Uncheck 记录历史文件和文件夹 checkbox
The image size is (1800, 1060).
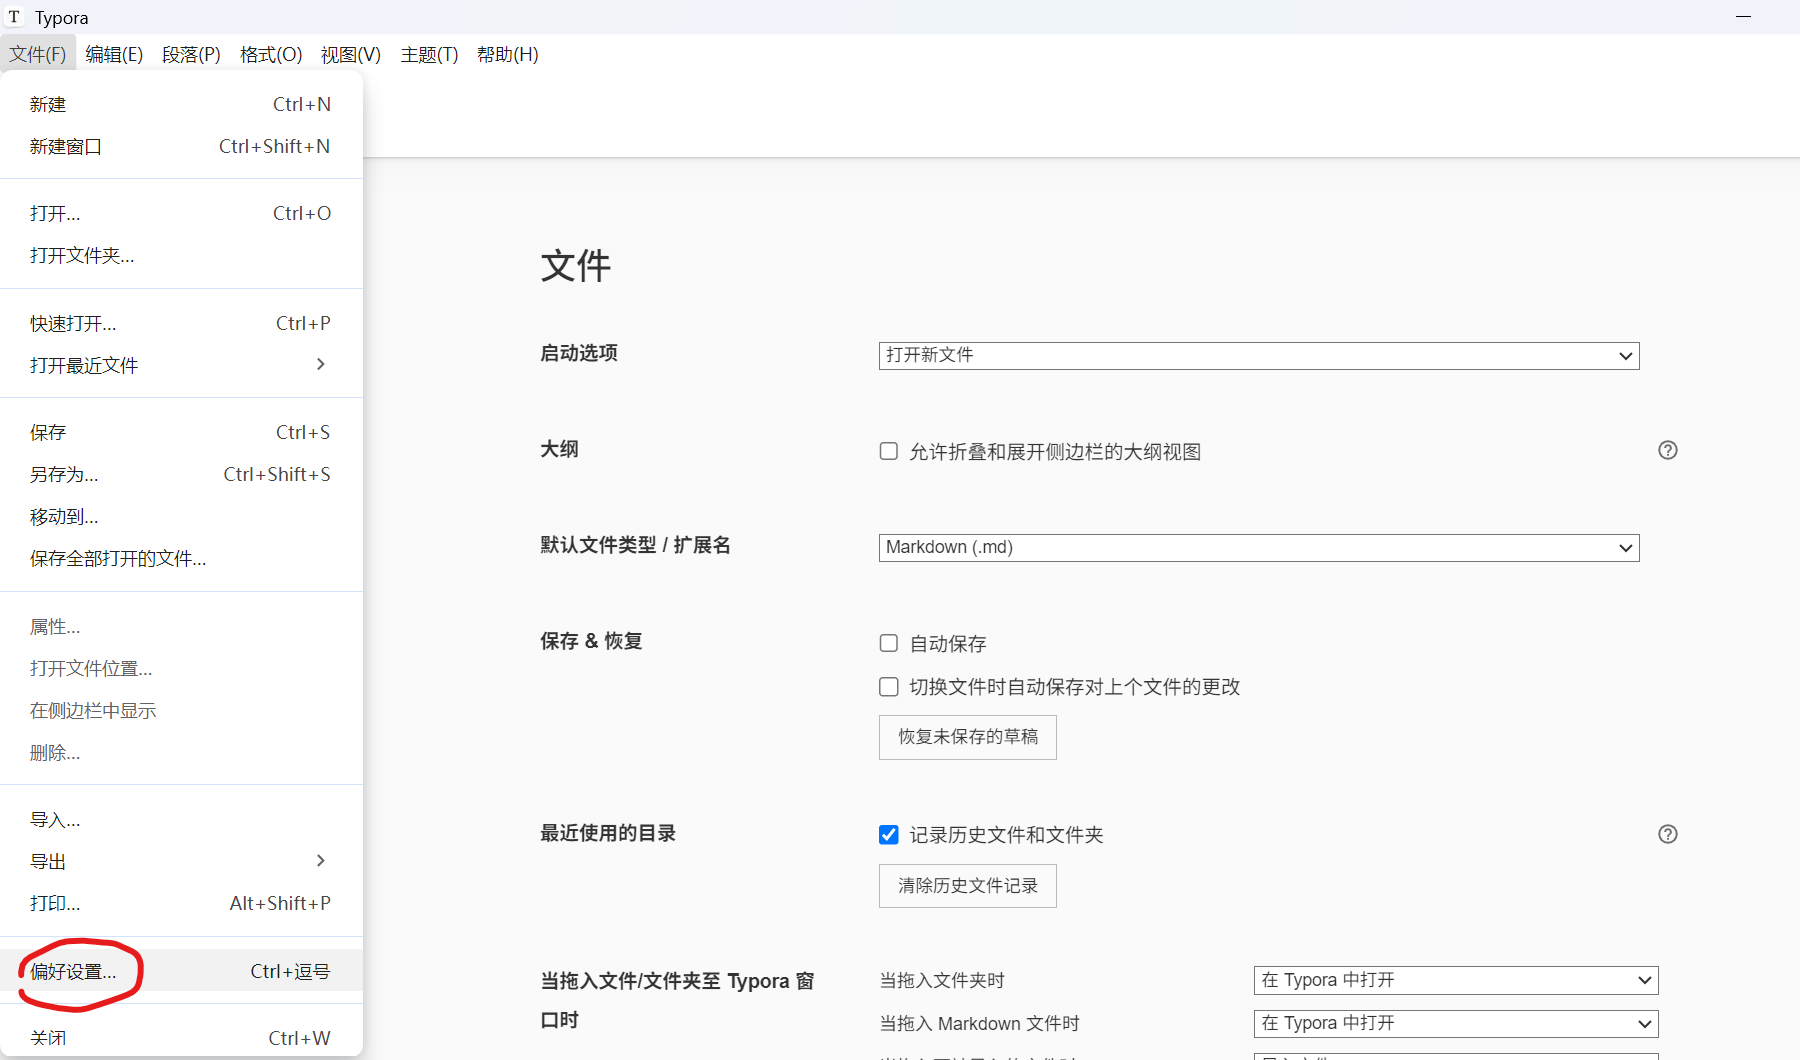(x=888, y=835)
